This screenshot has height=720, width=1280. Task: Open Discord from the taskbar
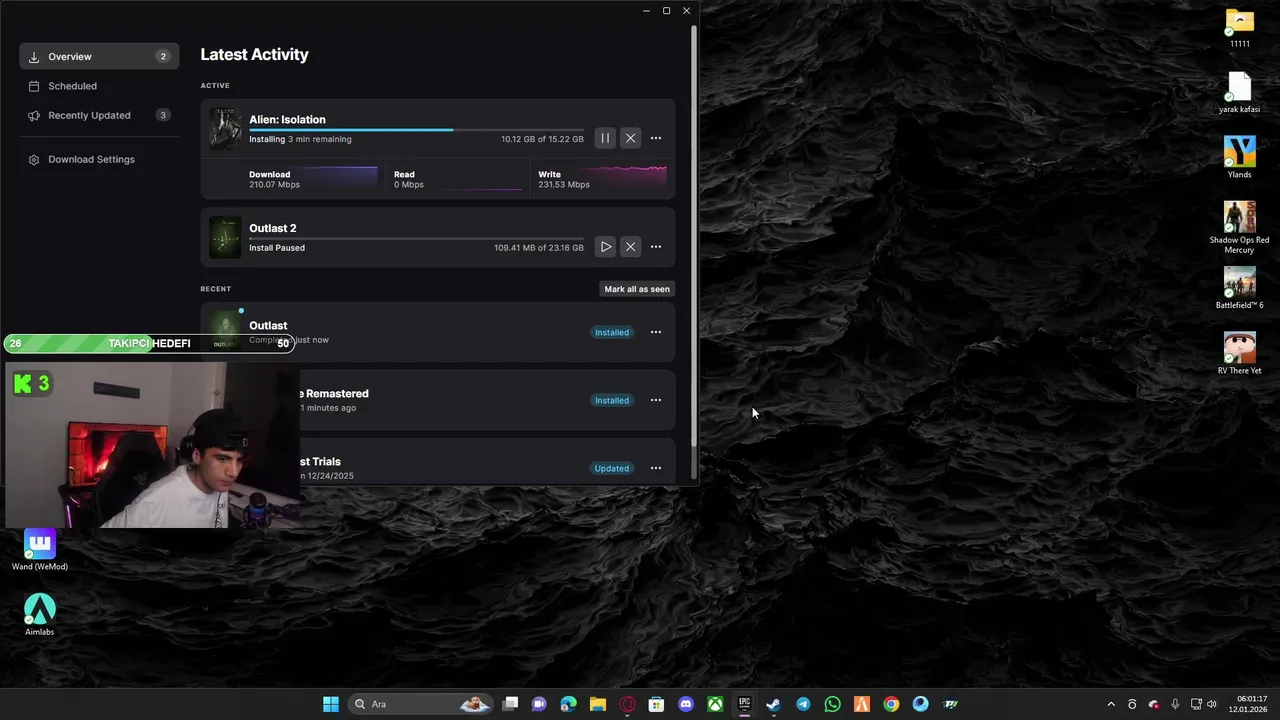[686, 704]
